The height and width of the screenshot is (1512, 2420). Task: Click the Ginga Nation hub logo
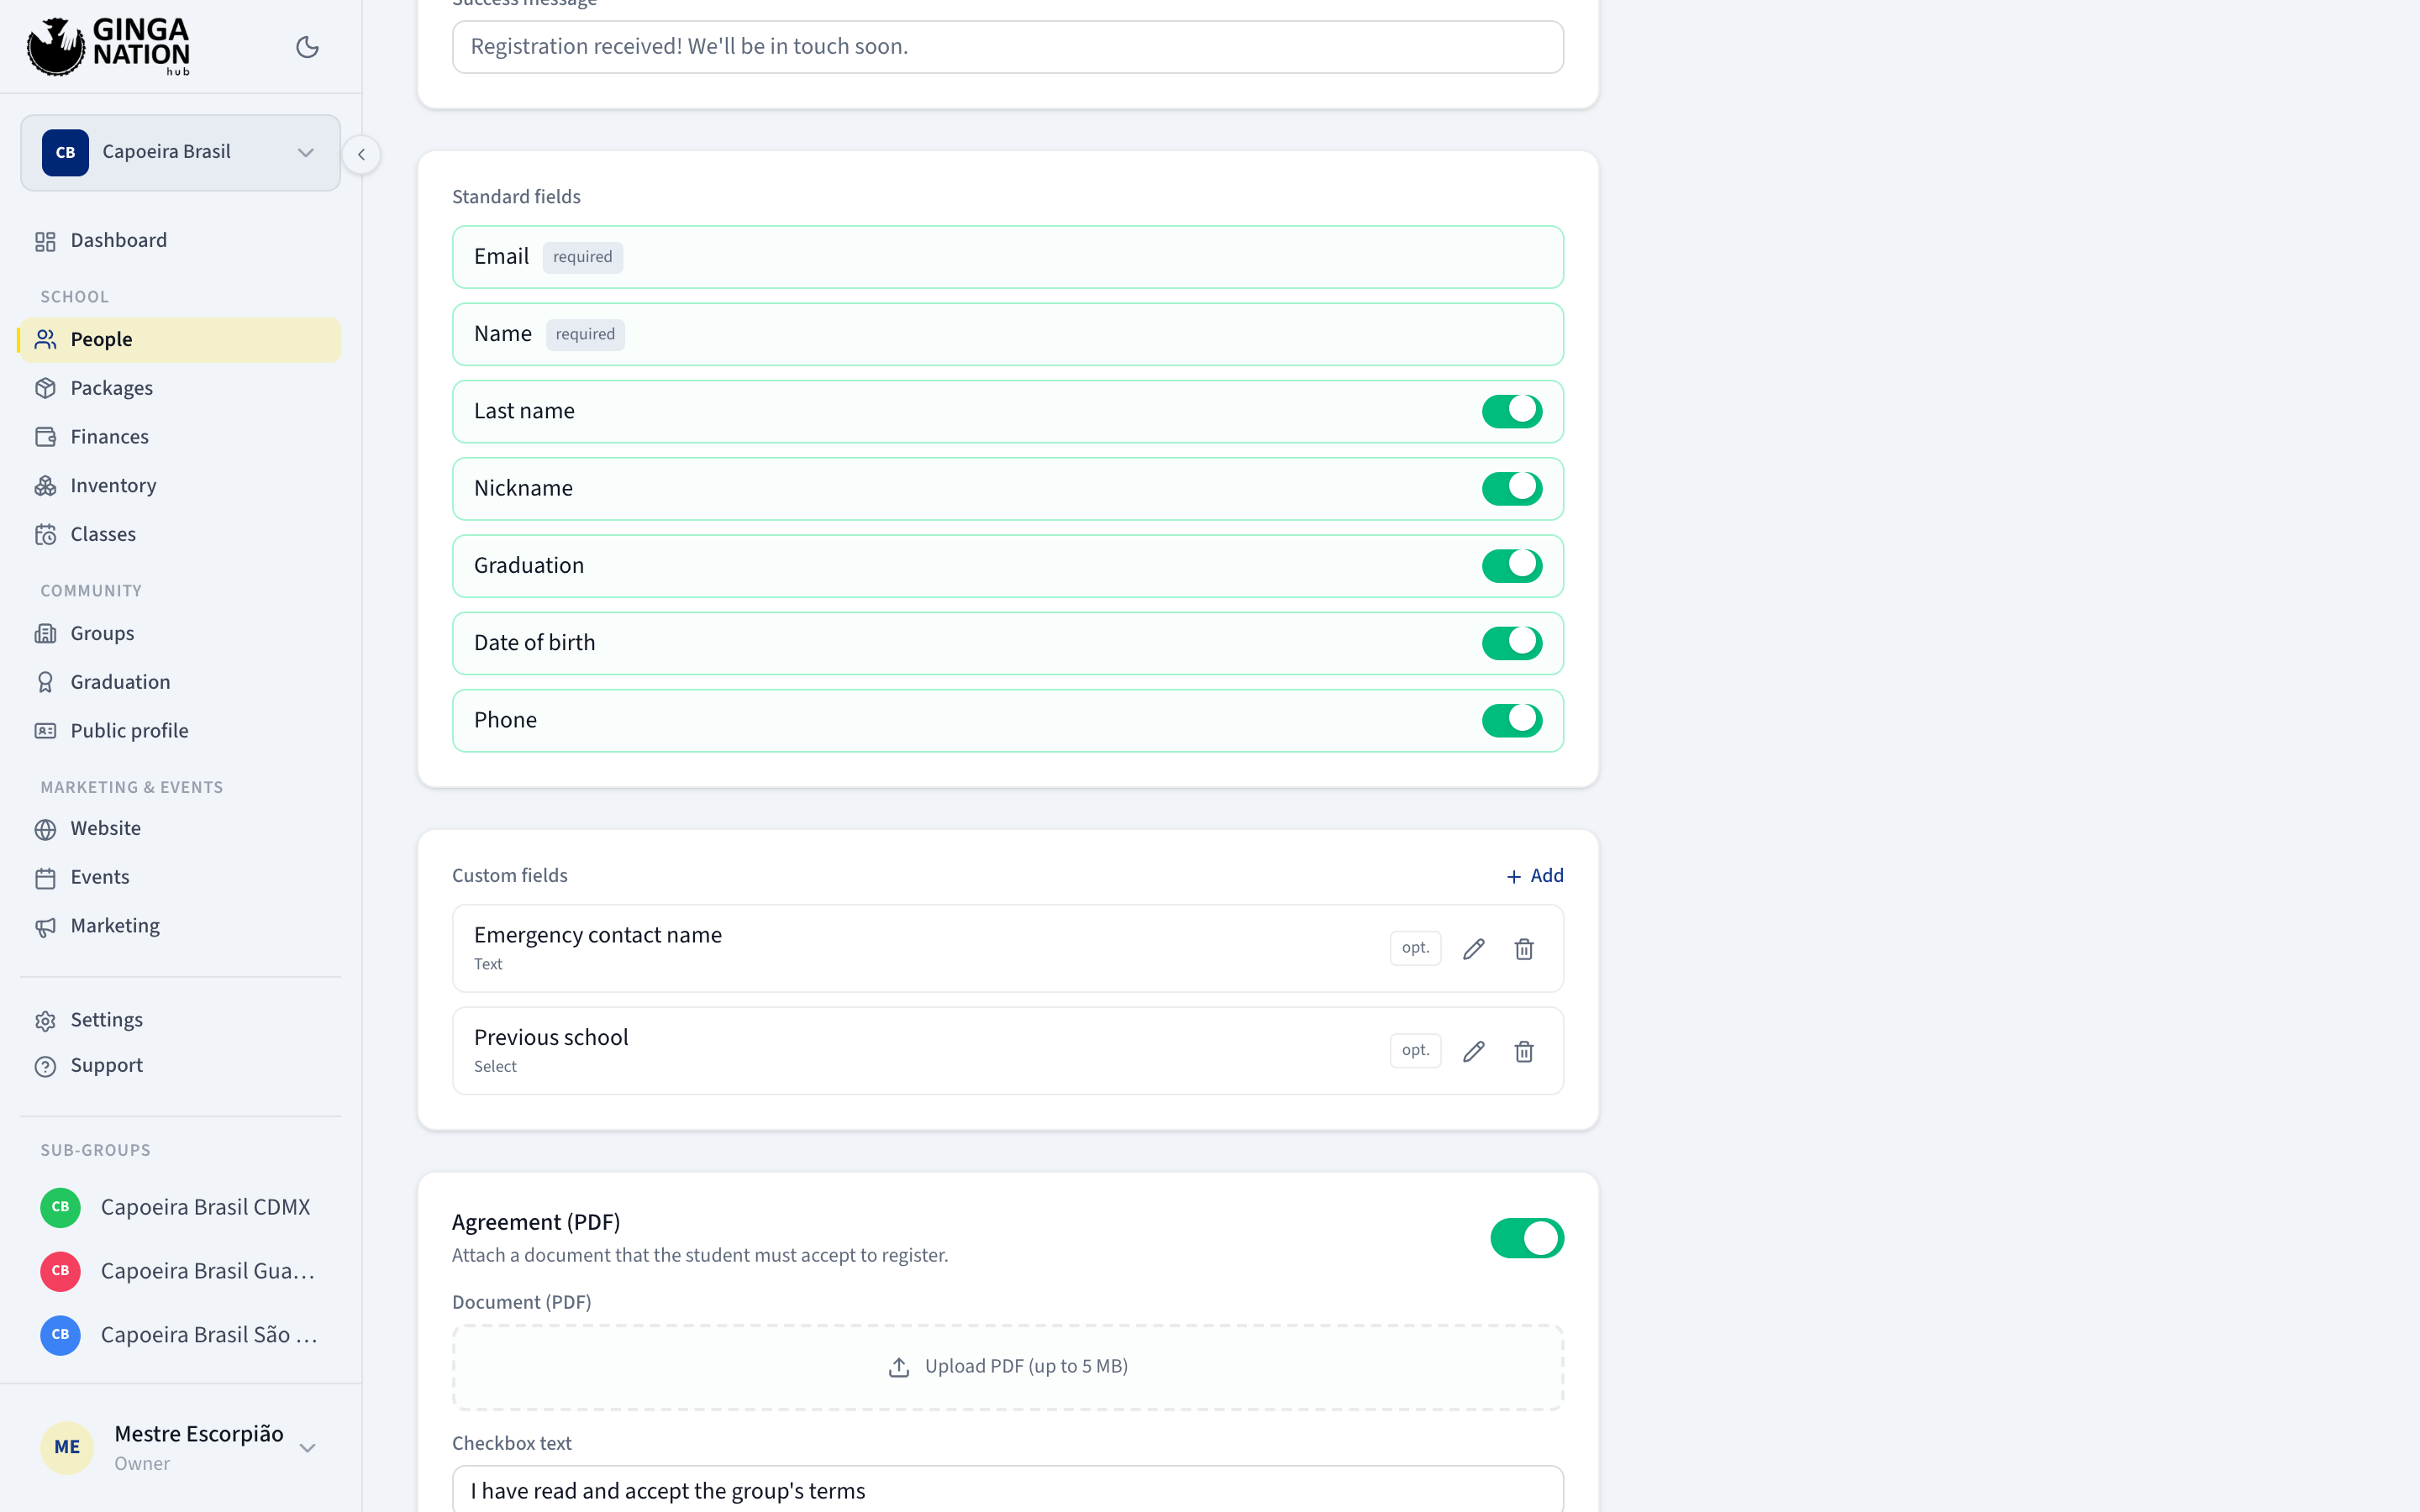pos(108,46)
